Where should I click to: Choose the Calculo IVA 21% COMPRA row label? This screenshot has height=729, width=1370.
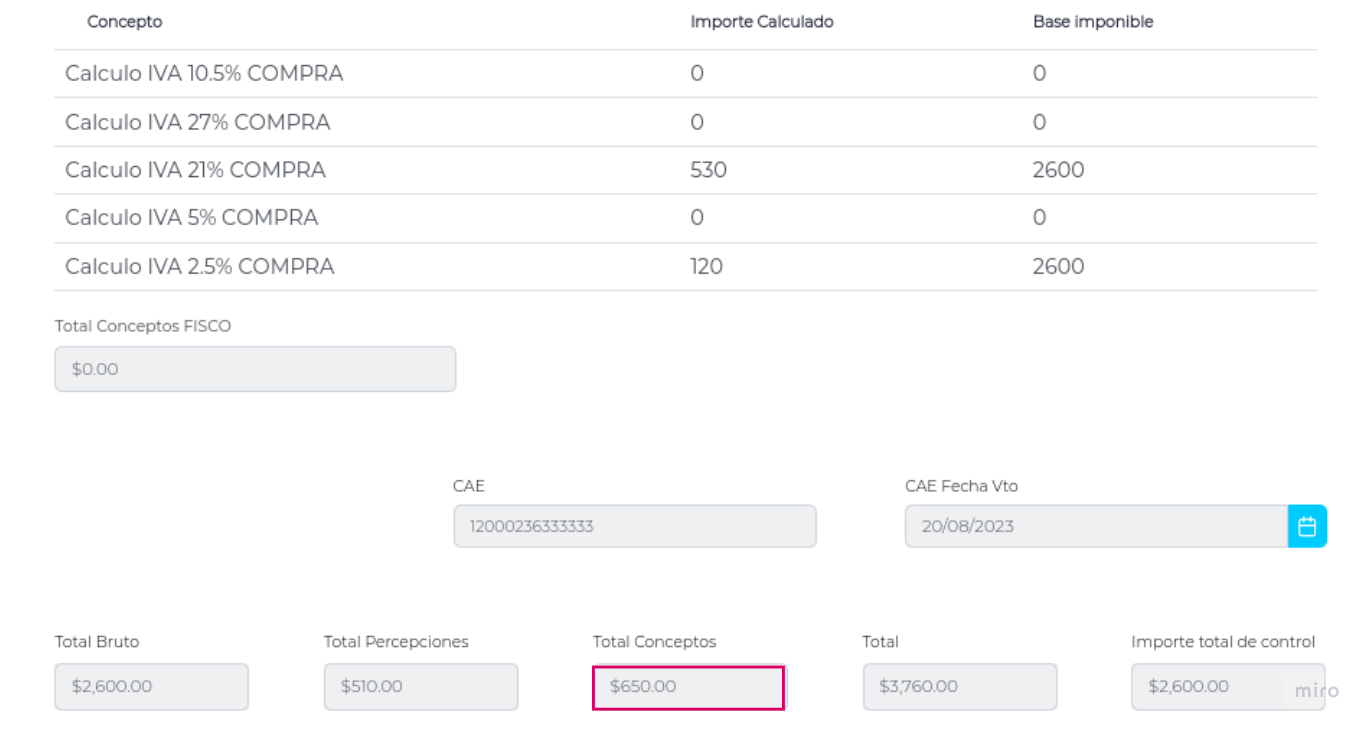(x=195, y=170)
